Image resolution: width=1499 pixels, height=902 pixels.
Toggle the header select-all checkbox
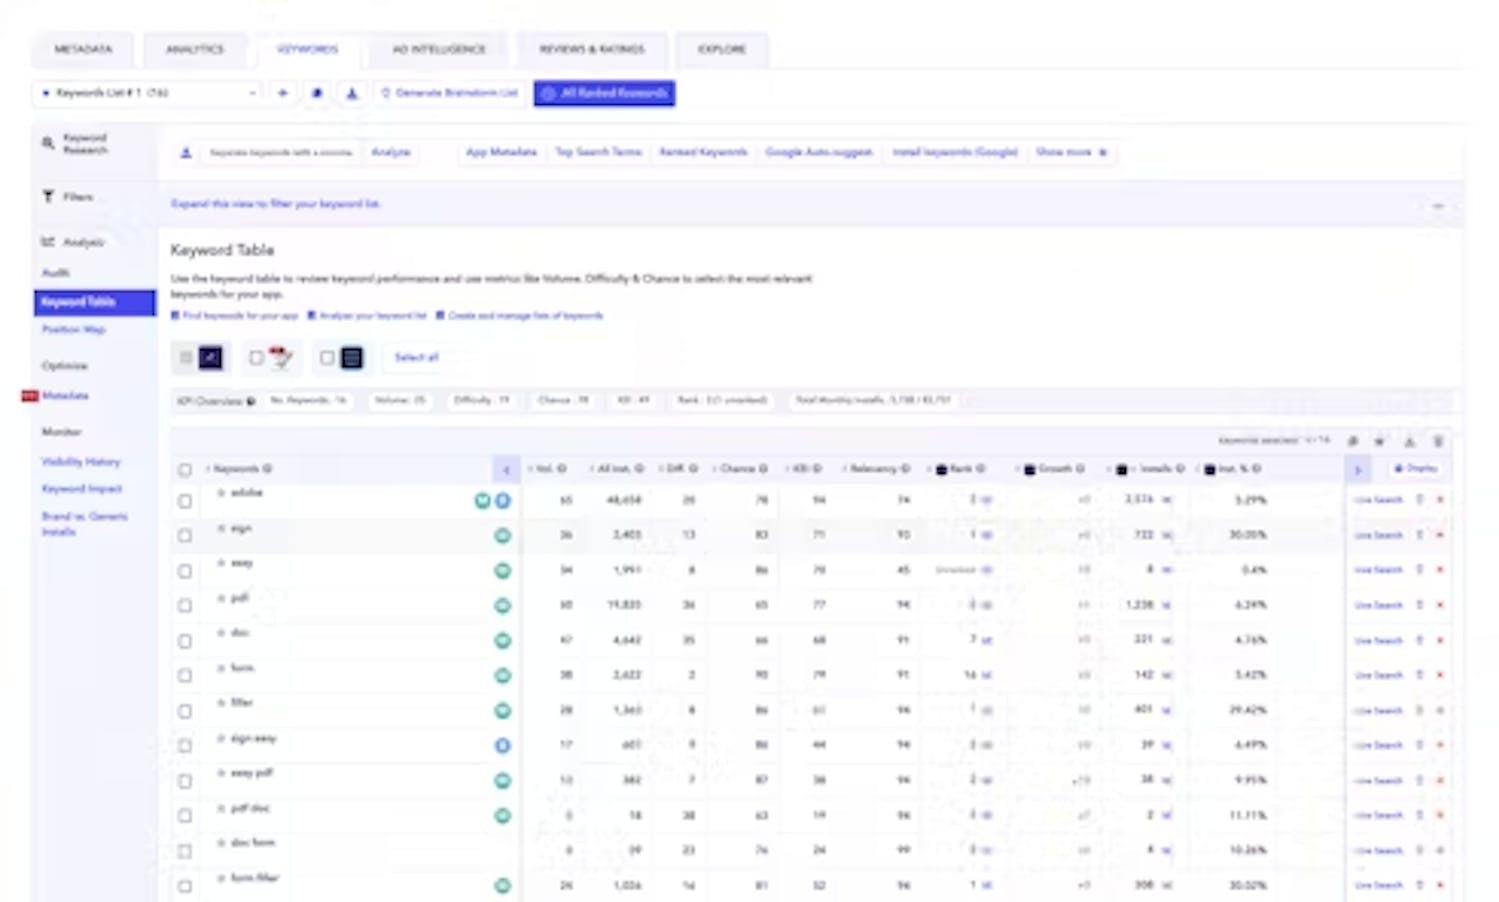[x=185, y=469]
